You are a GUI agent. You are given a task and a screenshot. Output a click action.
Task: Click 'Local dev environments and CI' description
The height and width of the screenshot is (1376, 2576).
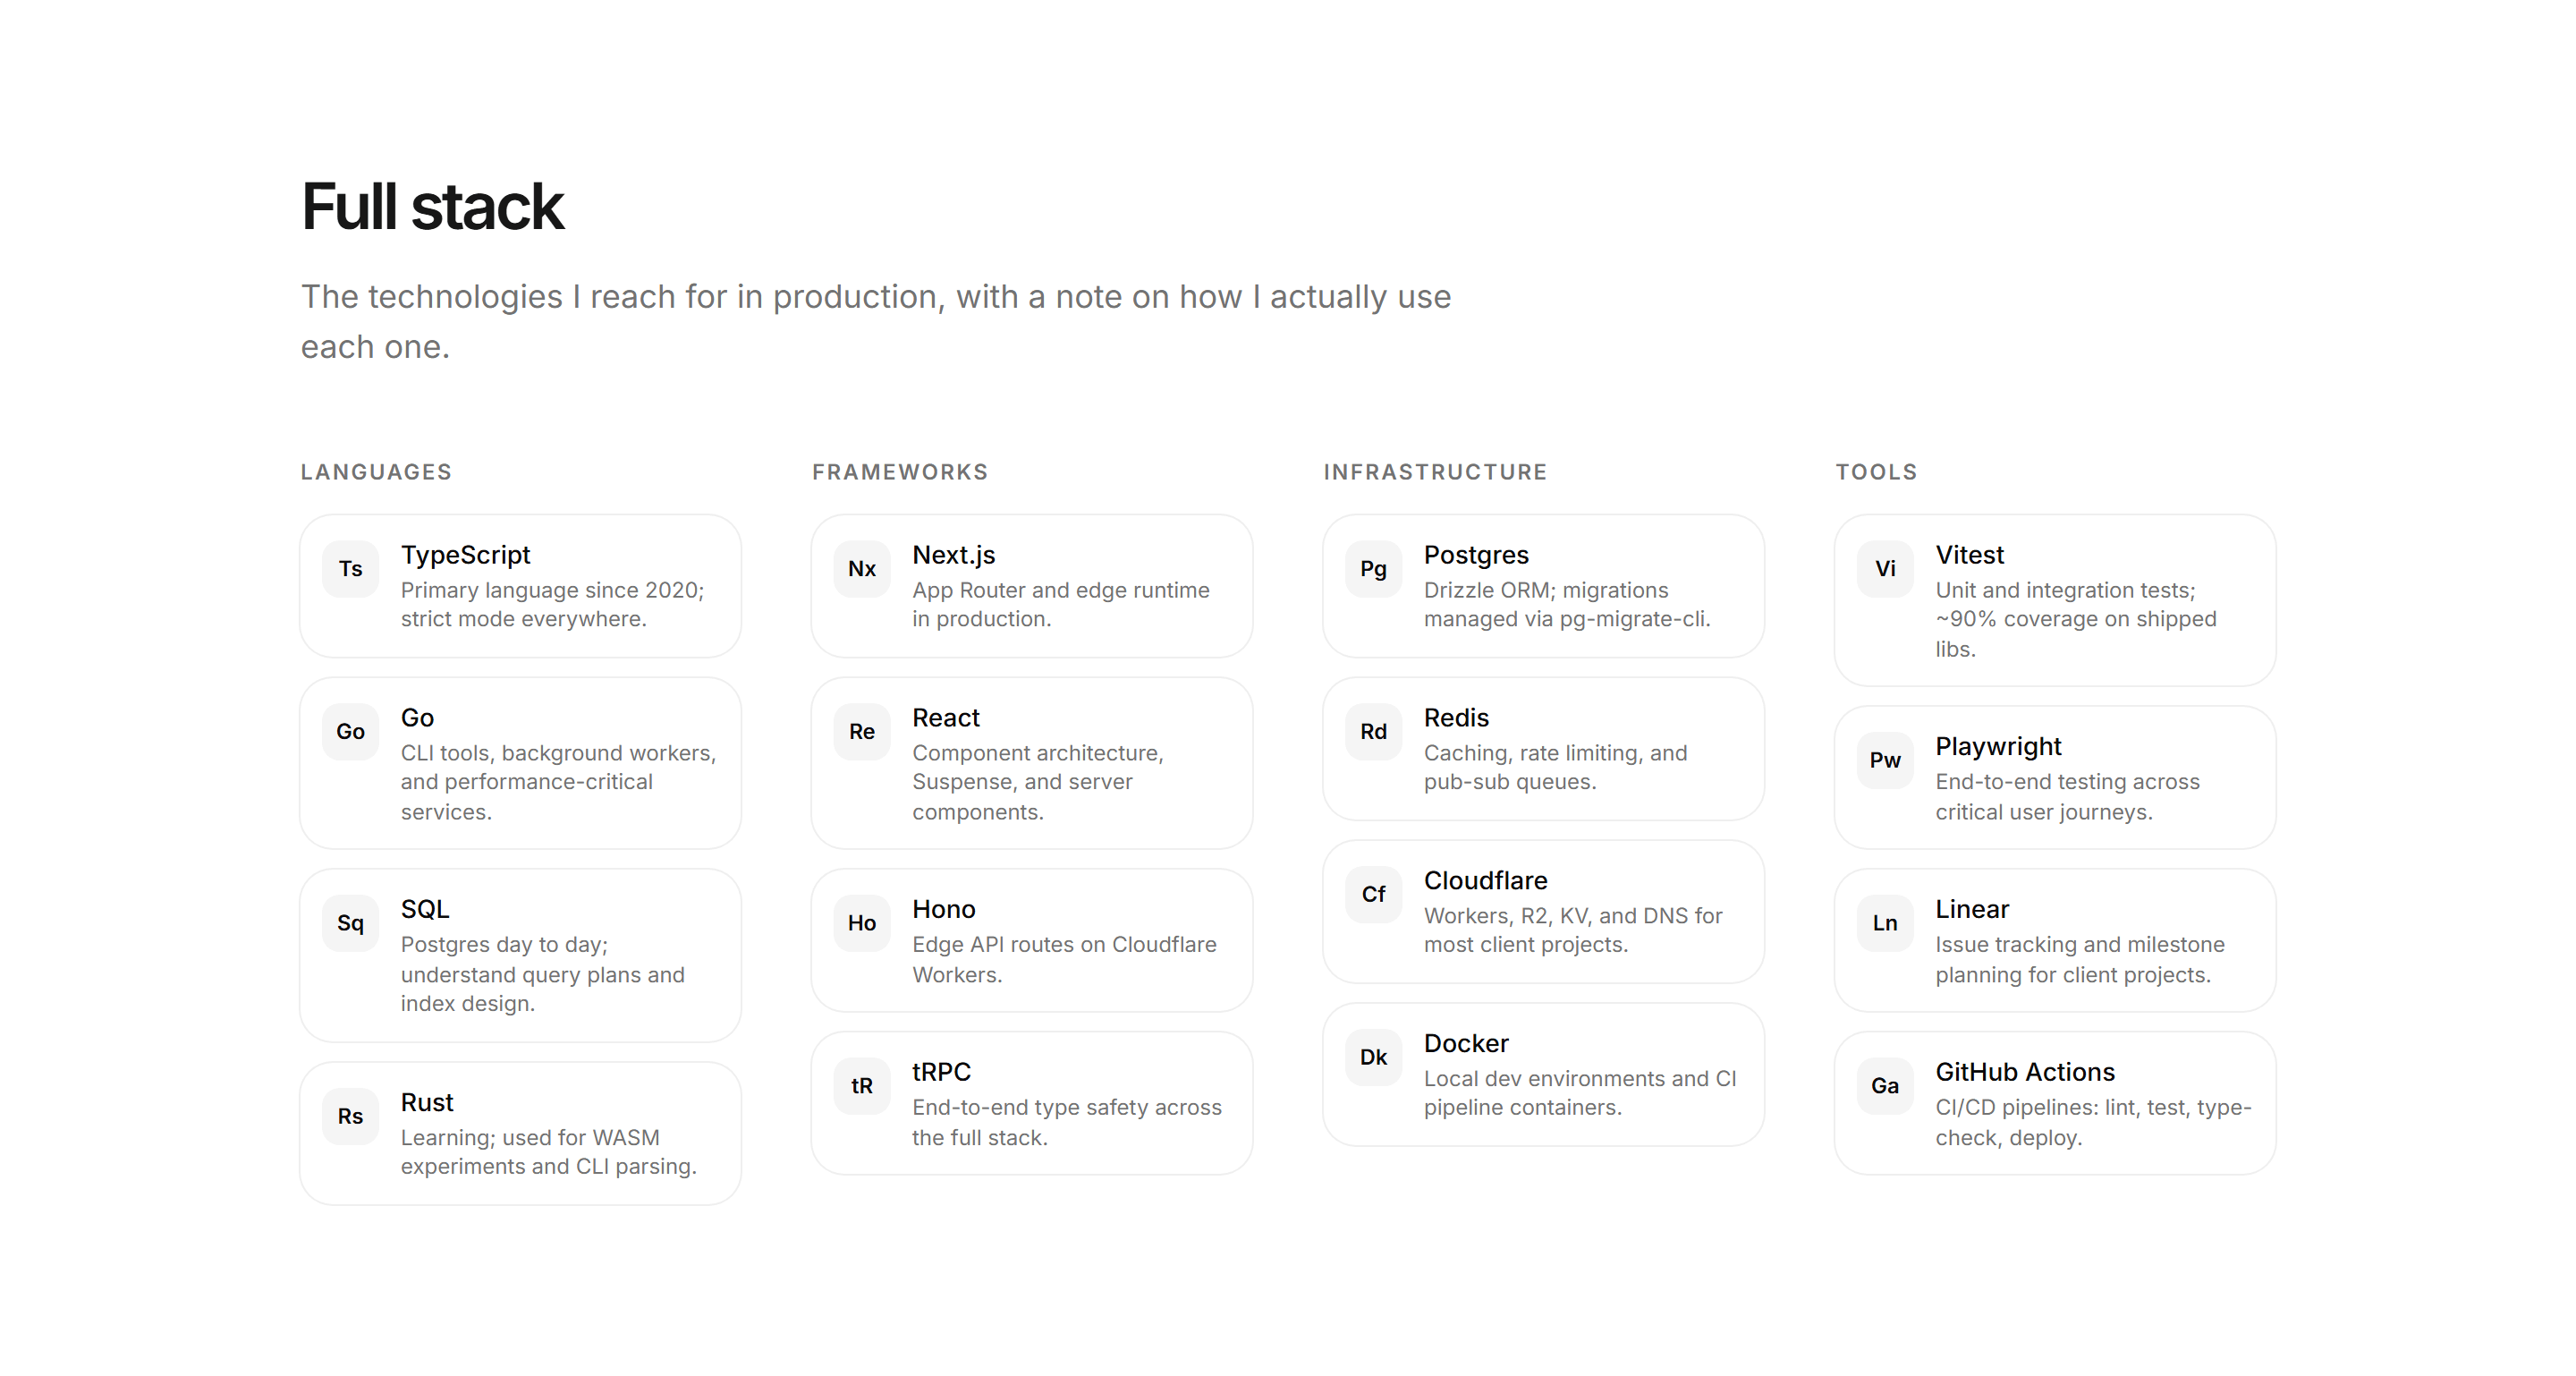1580,1094
